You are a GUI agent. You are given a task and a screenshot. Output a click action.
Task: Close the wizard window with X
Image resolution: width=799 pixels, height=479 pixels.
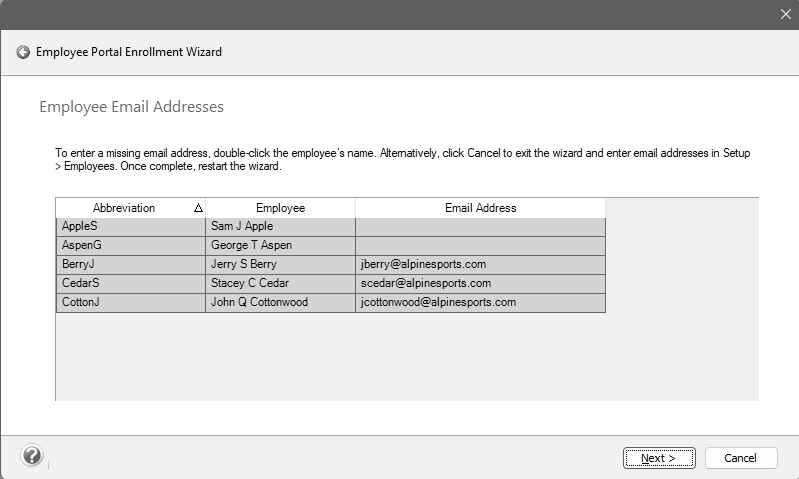[785, 14]
